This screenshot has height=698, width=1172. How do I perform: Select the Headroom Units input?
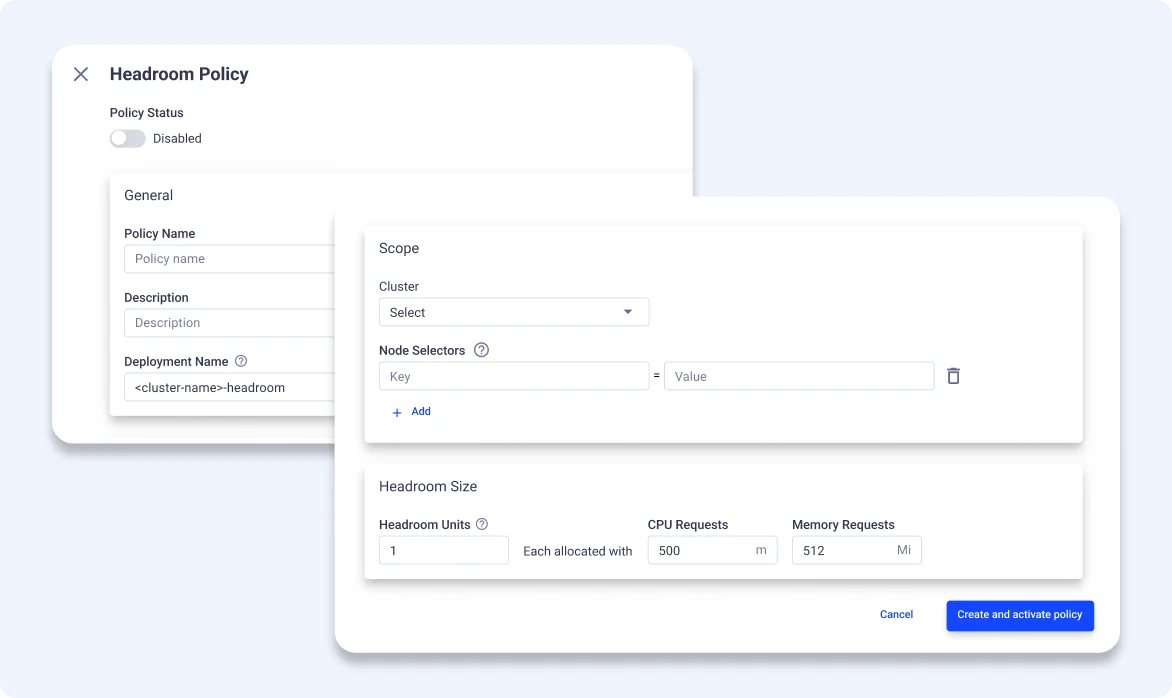[443, 551]
